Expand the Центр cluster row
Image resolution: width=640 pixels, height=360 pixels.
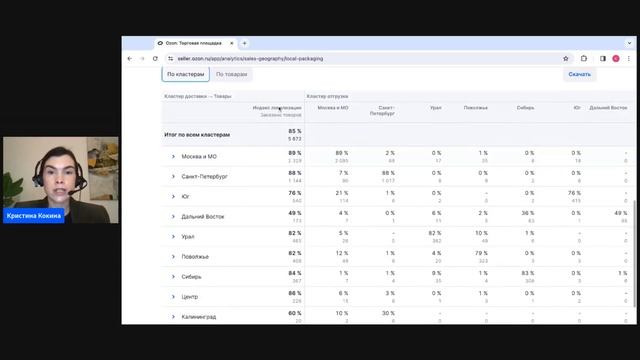coord(173,296)
